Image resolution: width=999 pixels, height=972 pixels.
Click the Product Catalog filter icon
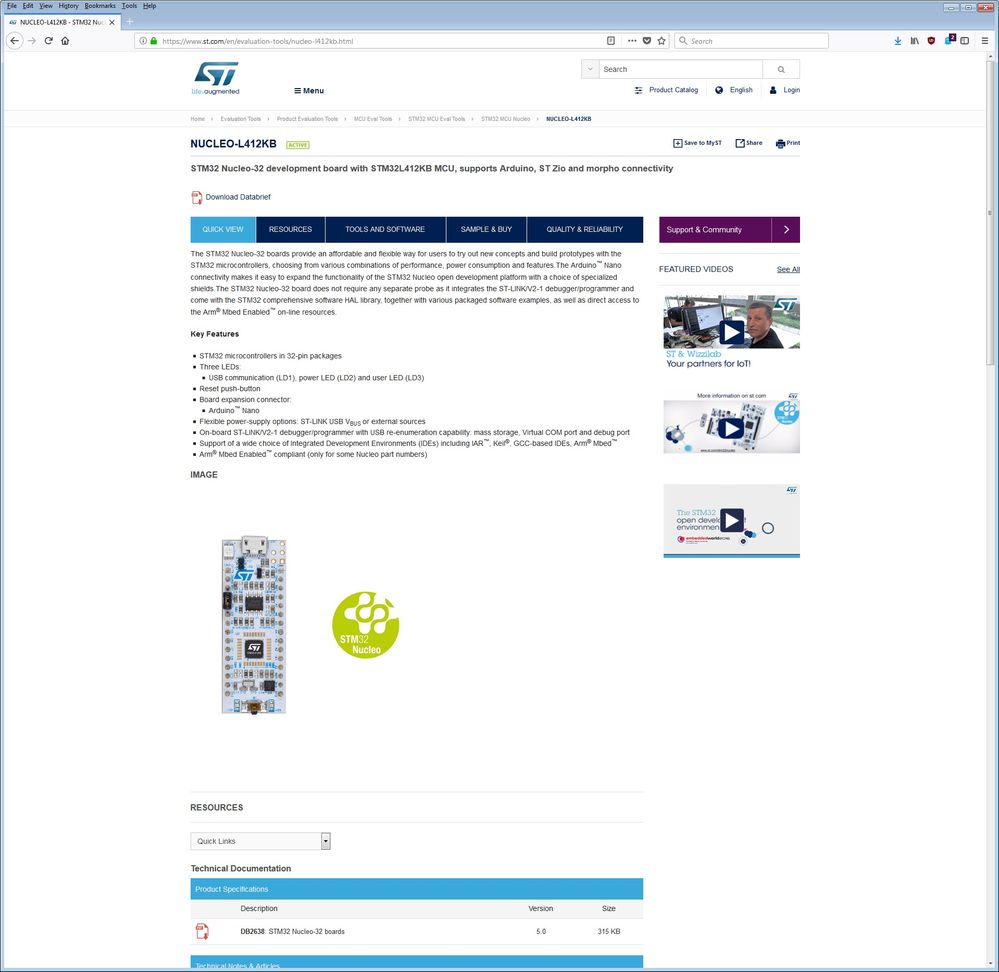click(x=638, y=90)
